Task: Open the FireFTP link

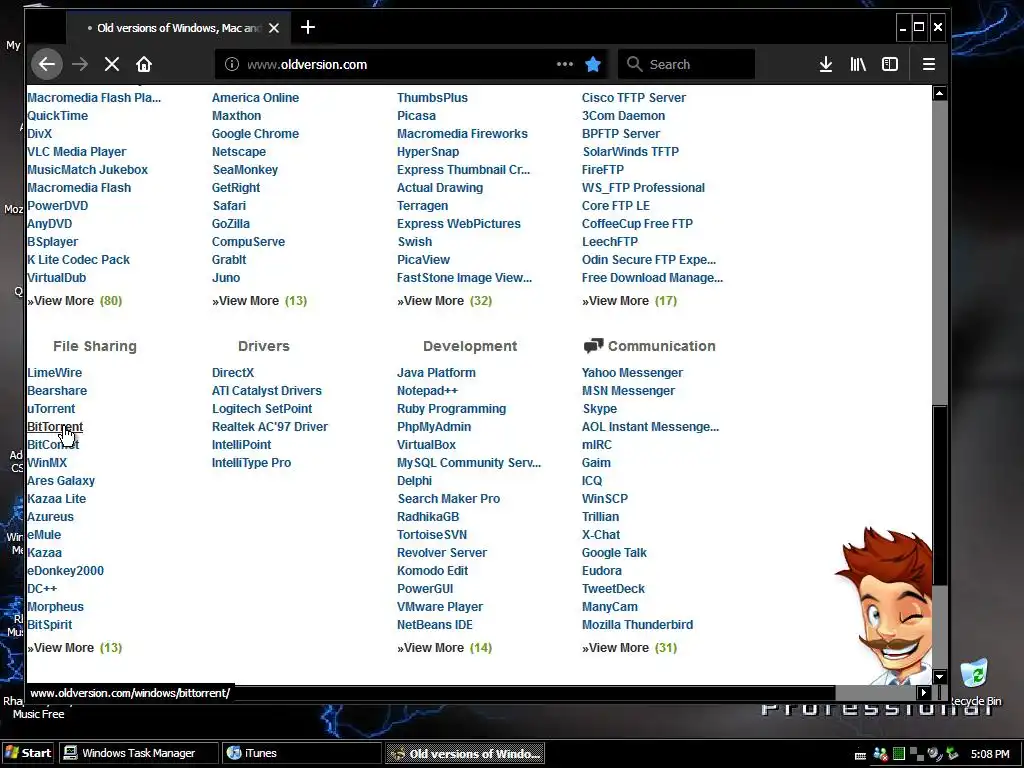Action: (603, 169)
